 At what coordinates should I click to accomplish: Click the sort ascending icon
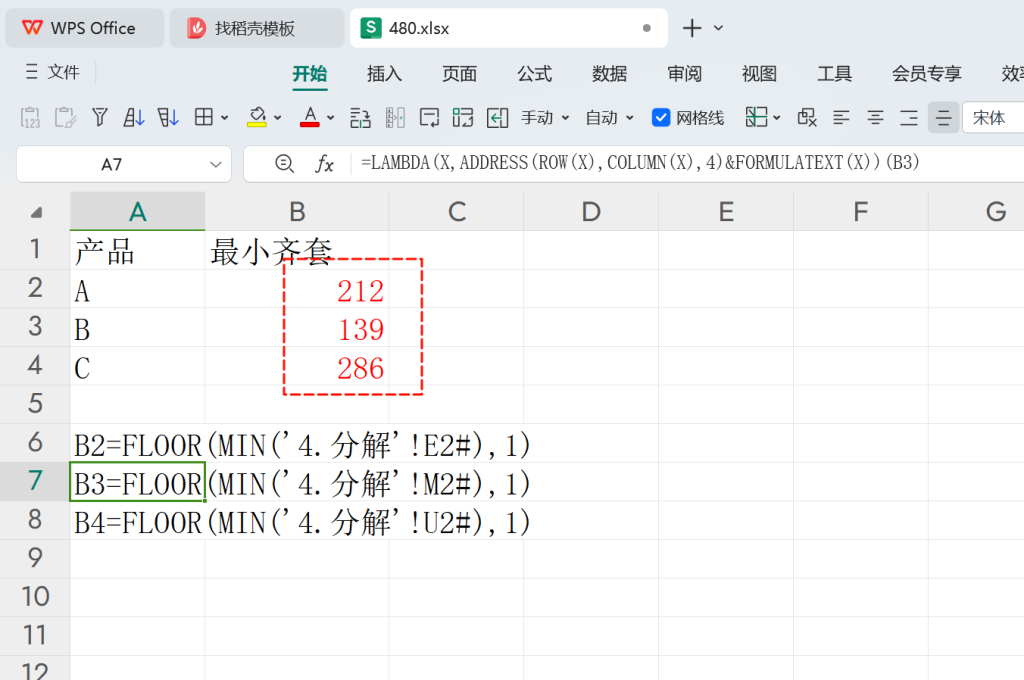point(134,118)
